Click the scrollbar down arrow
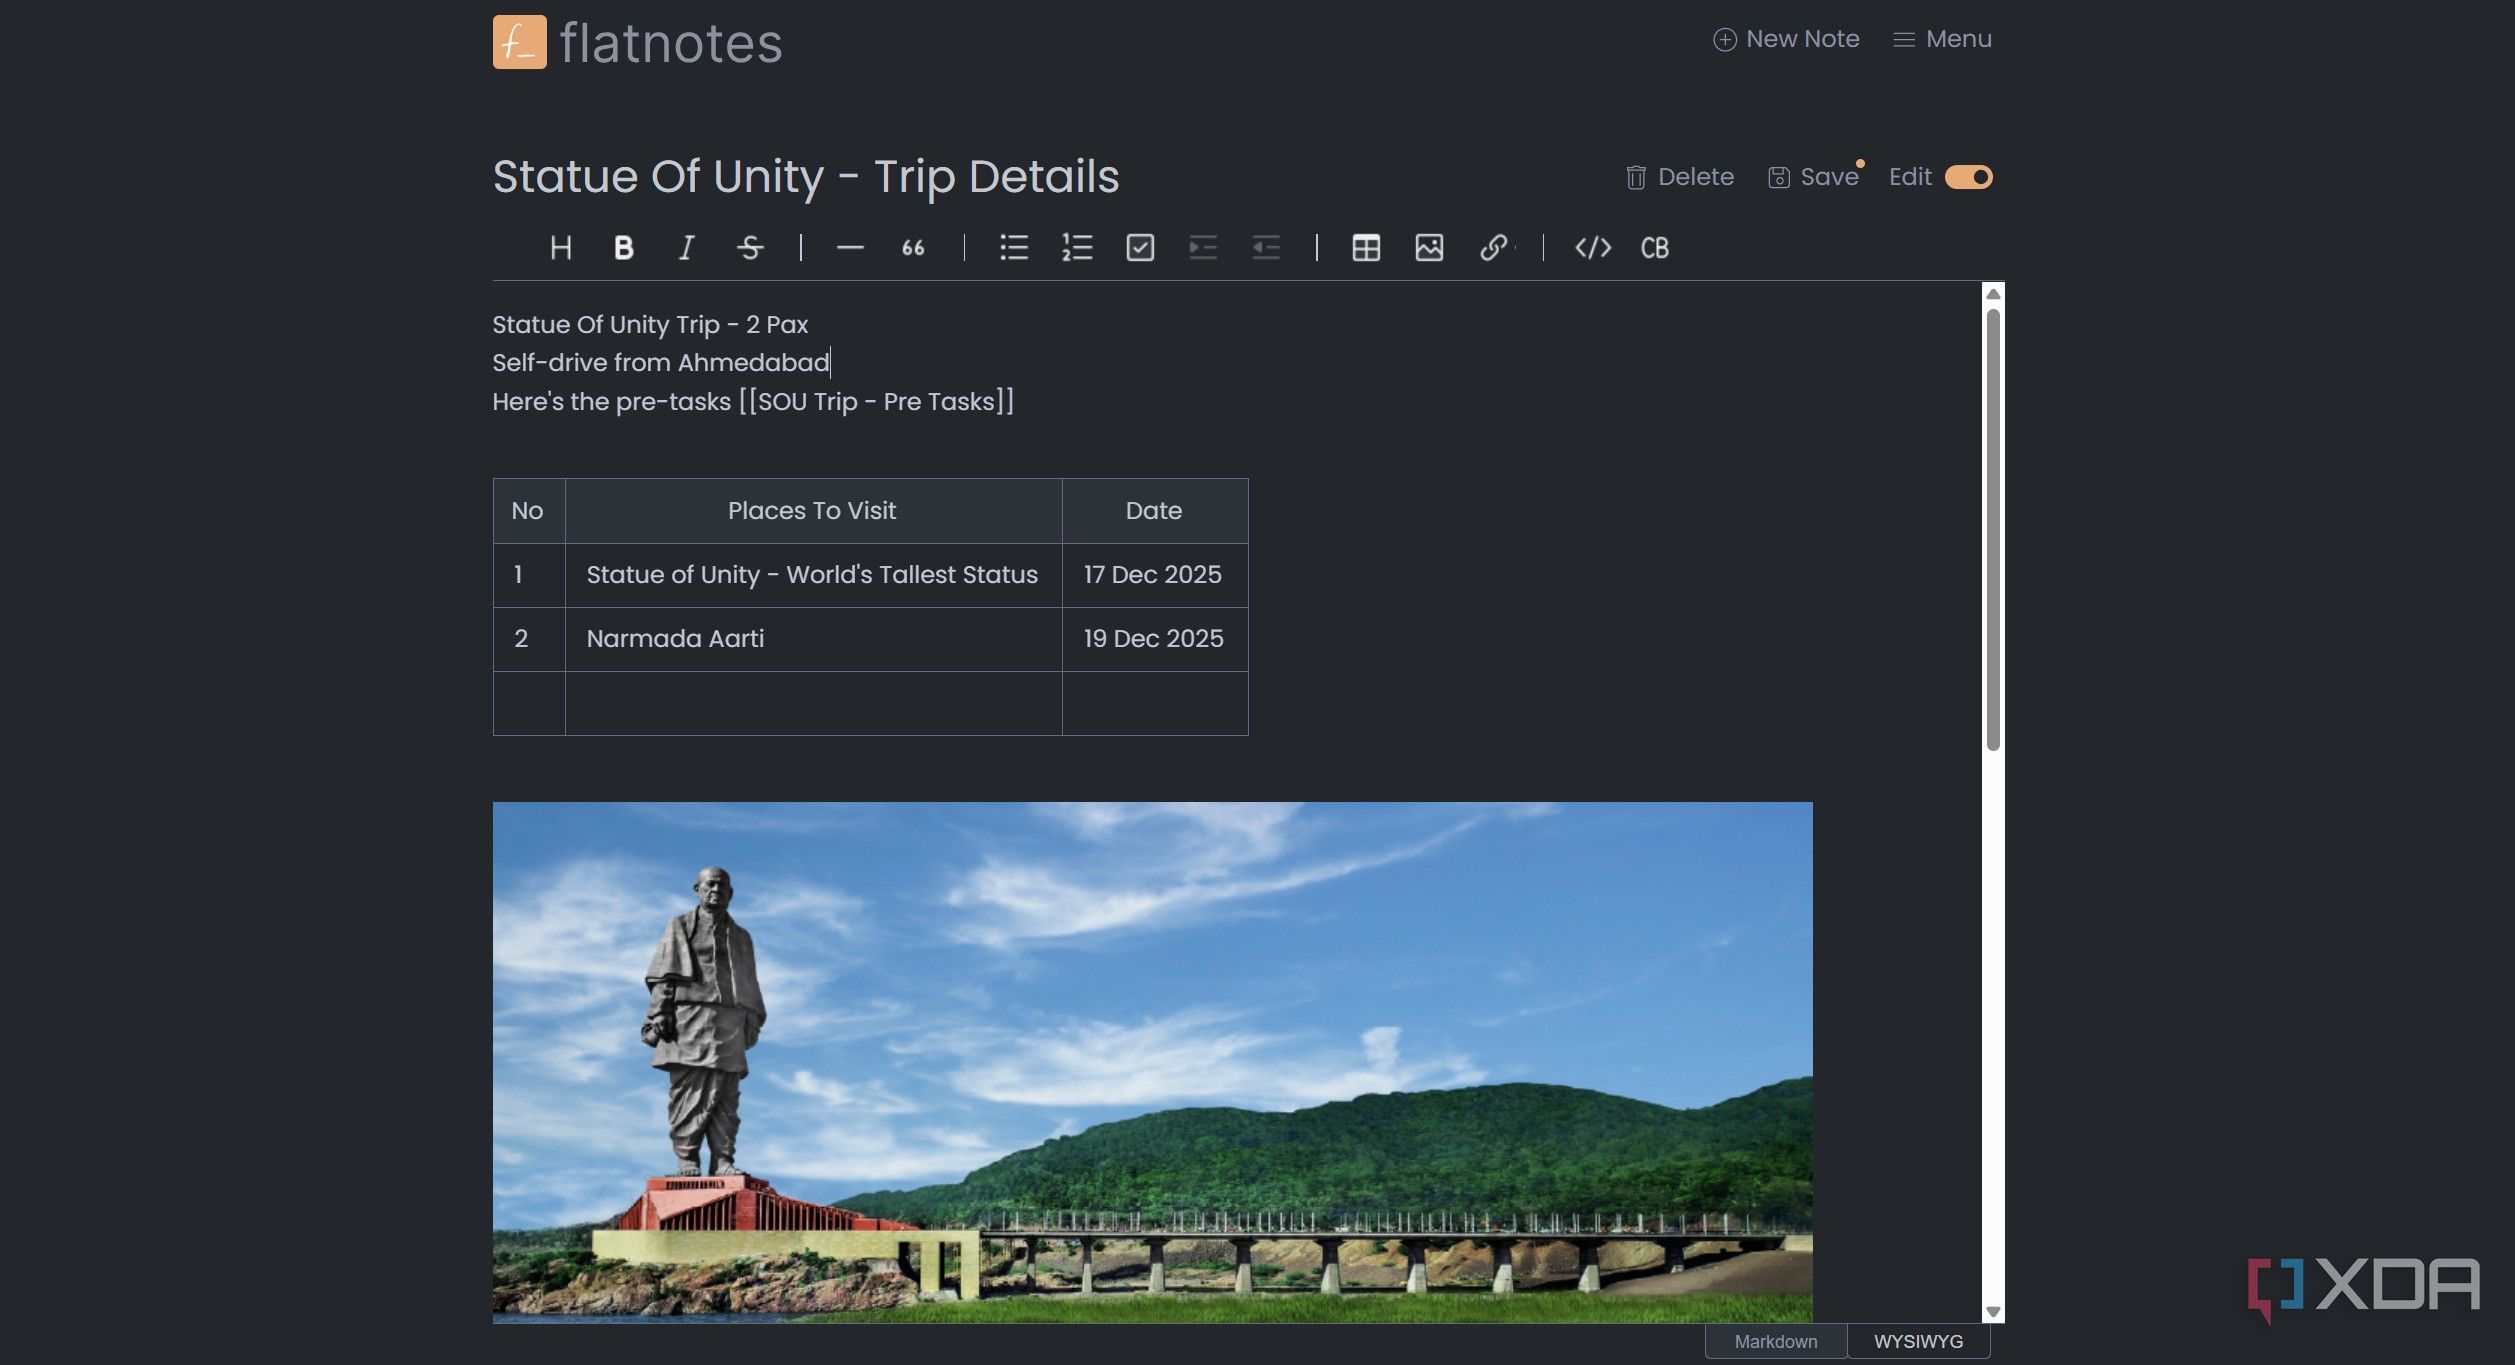 click(x=1993, y=1312)
